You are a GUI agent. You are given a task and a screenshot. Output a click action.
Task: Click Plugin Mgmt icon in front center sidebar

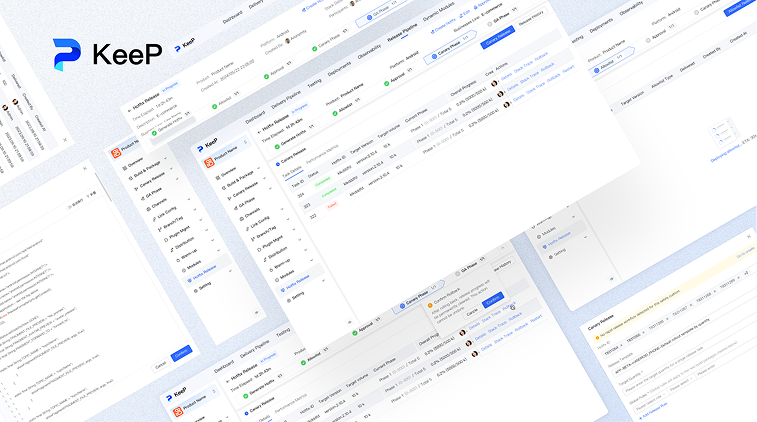click(x=259, y=250)
